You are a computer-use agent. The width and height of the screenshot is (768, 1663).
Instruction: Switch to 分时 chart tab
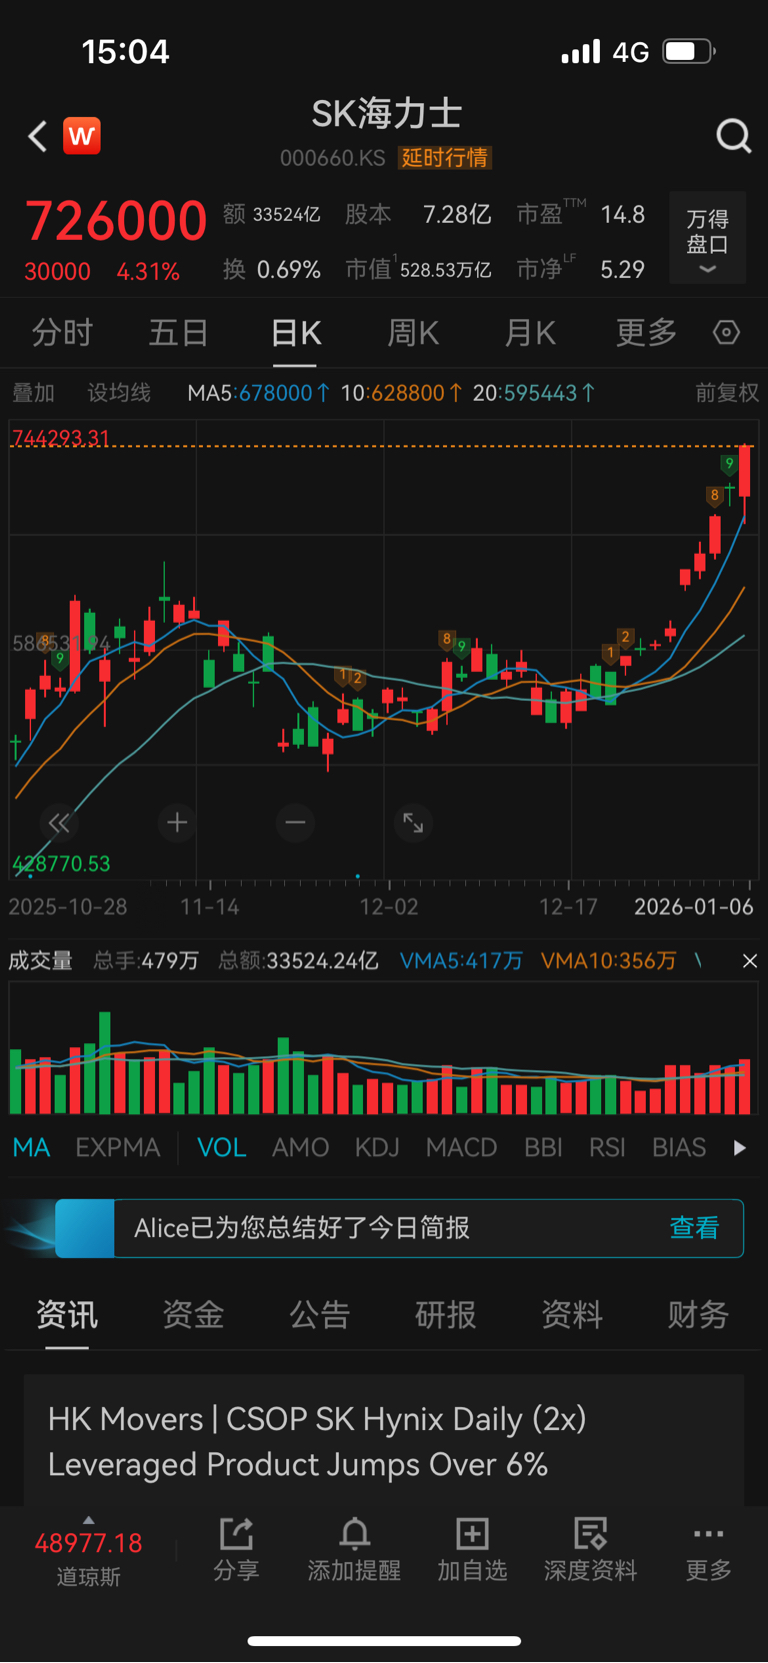(62, 332)
